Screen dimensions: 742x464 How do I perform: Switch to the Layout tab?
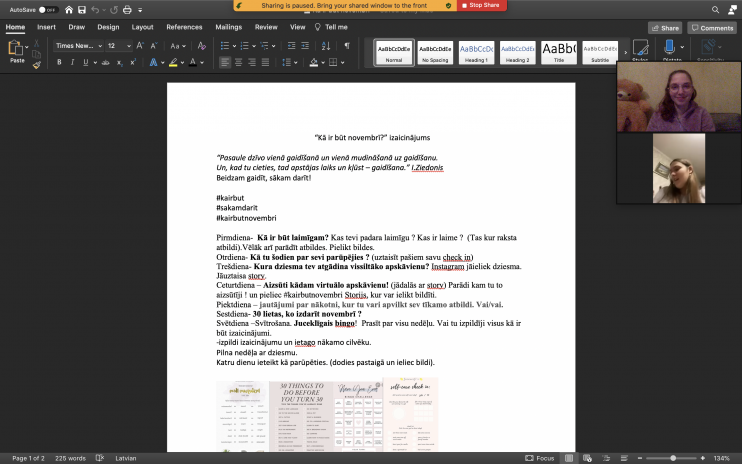click(x=142, y=27)
